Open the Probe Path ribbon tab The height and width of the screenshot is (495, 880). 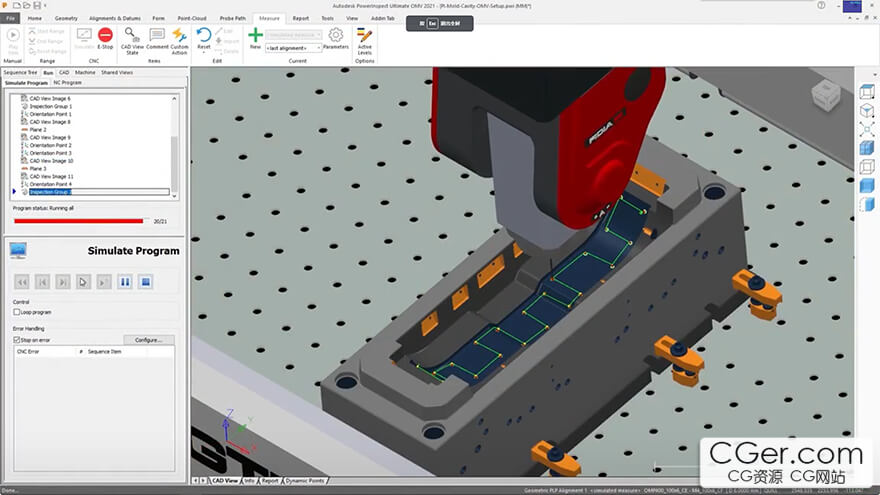[232, 19]
